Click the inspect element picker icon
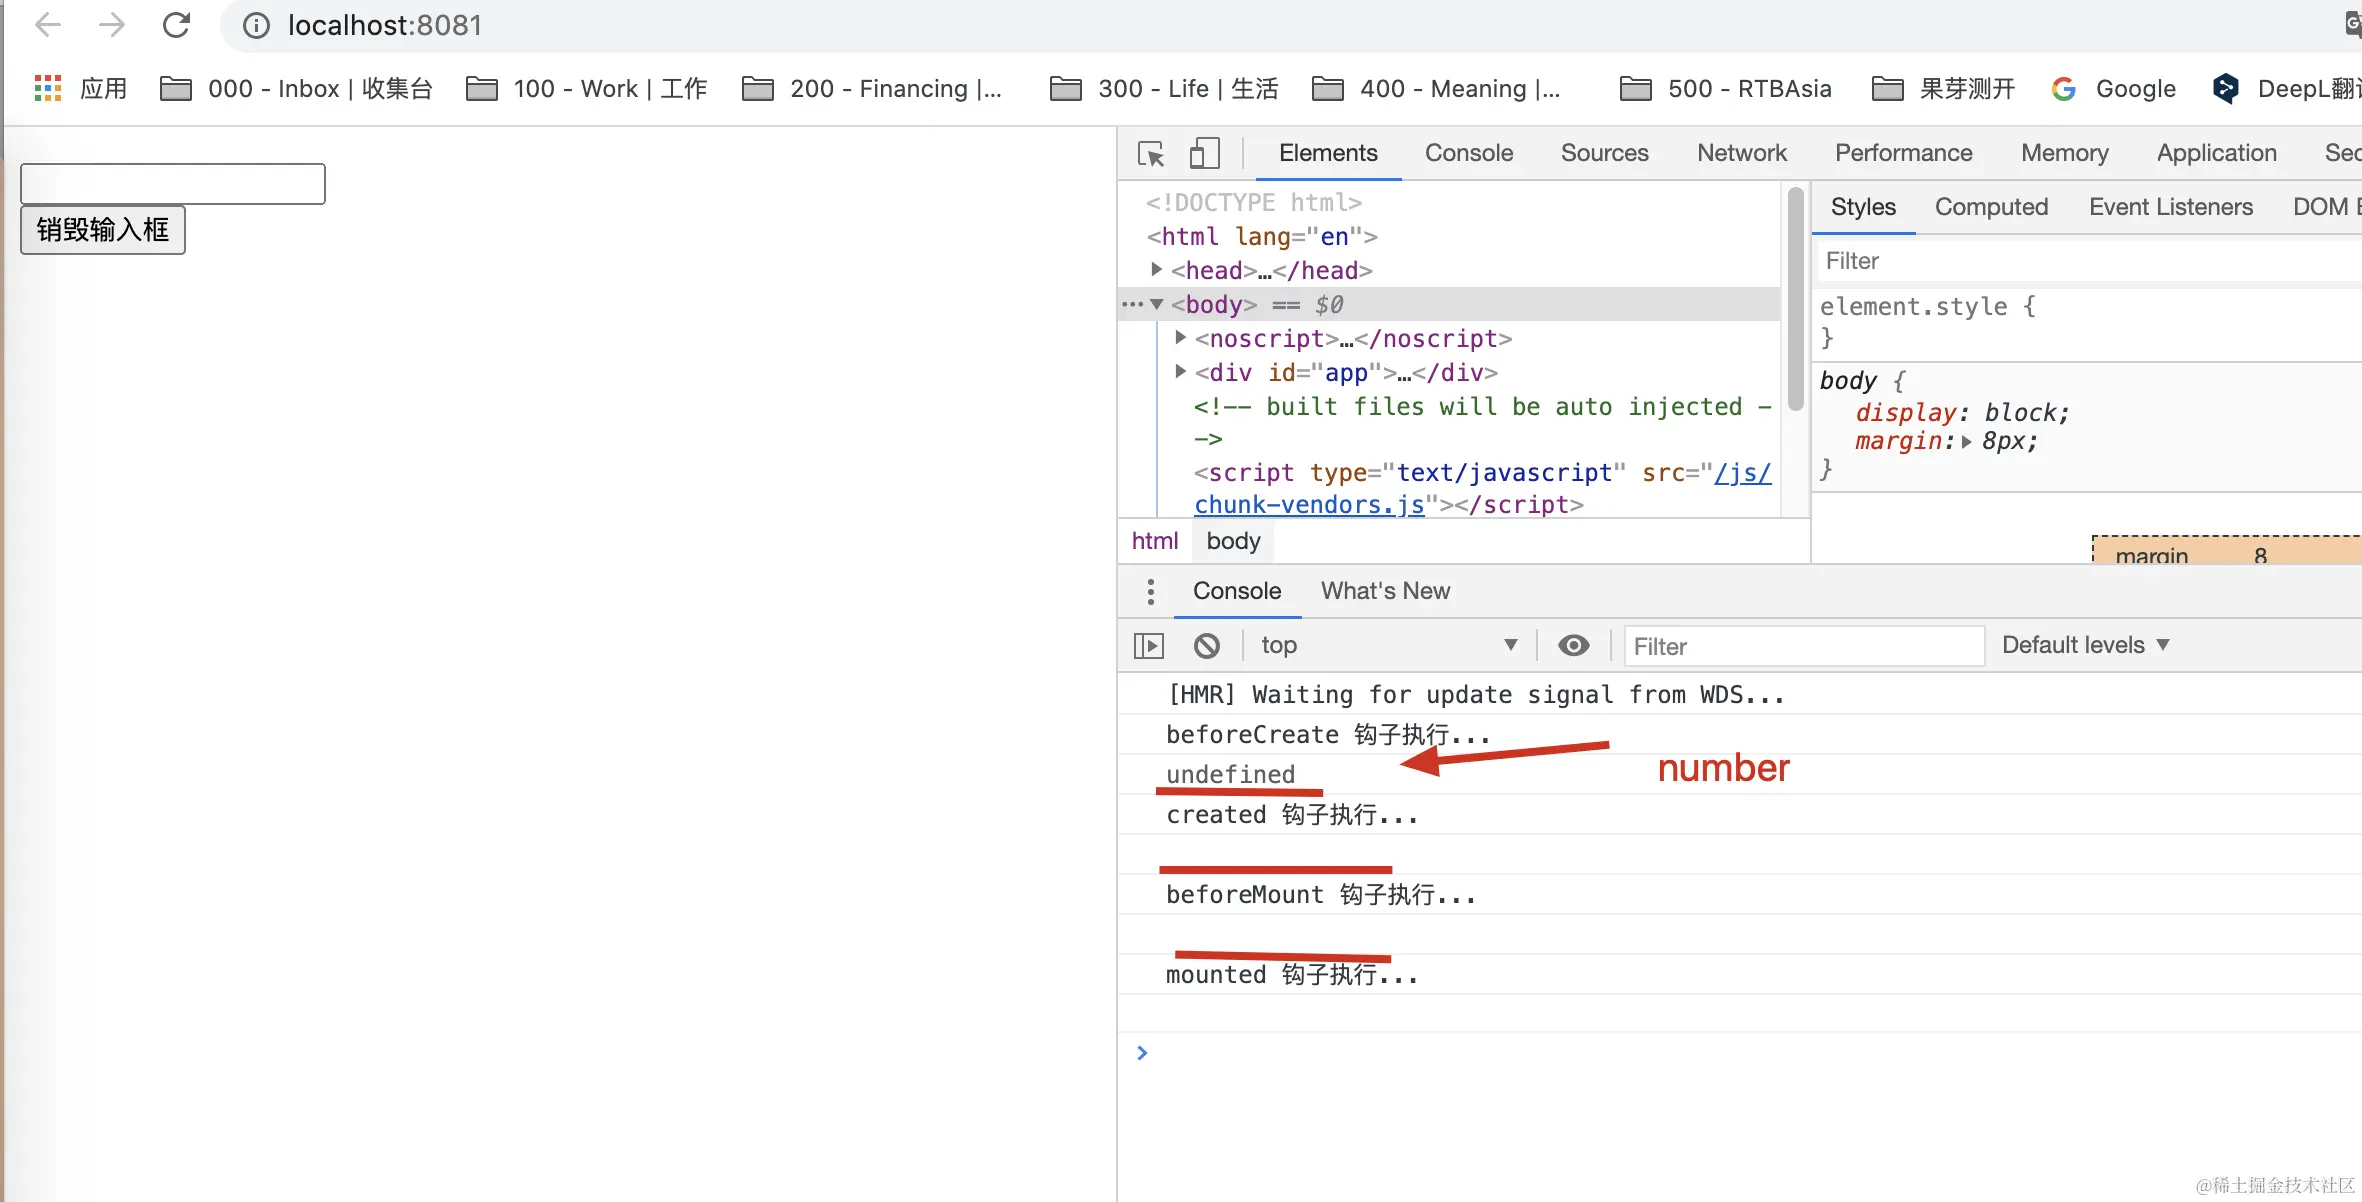Viewport: 2362px width, 1202px height. pyautogui.click(x=1151, y=154)
